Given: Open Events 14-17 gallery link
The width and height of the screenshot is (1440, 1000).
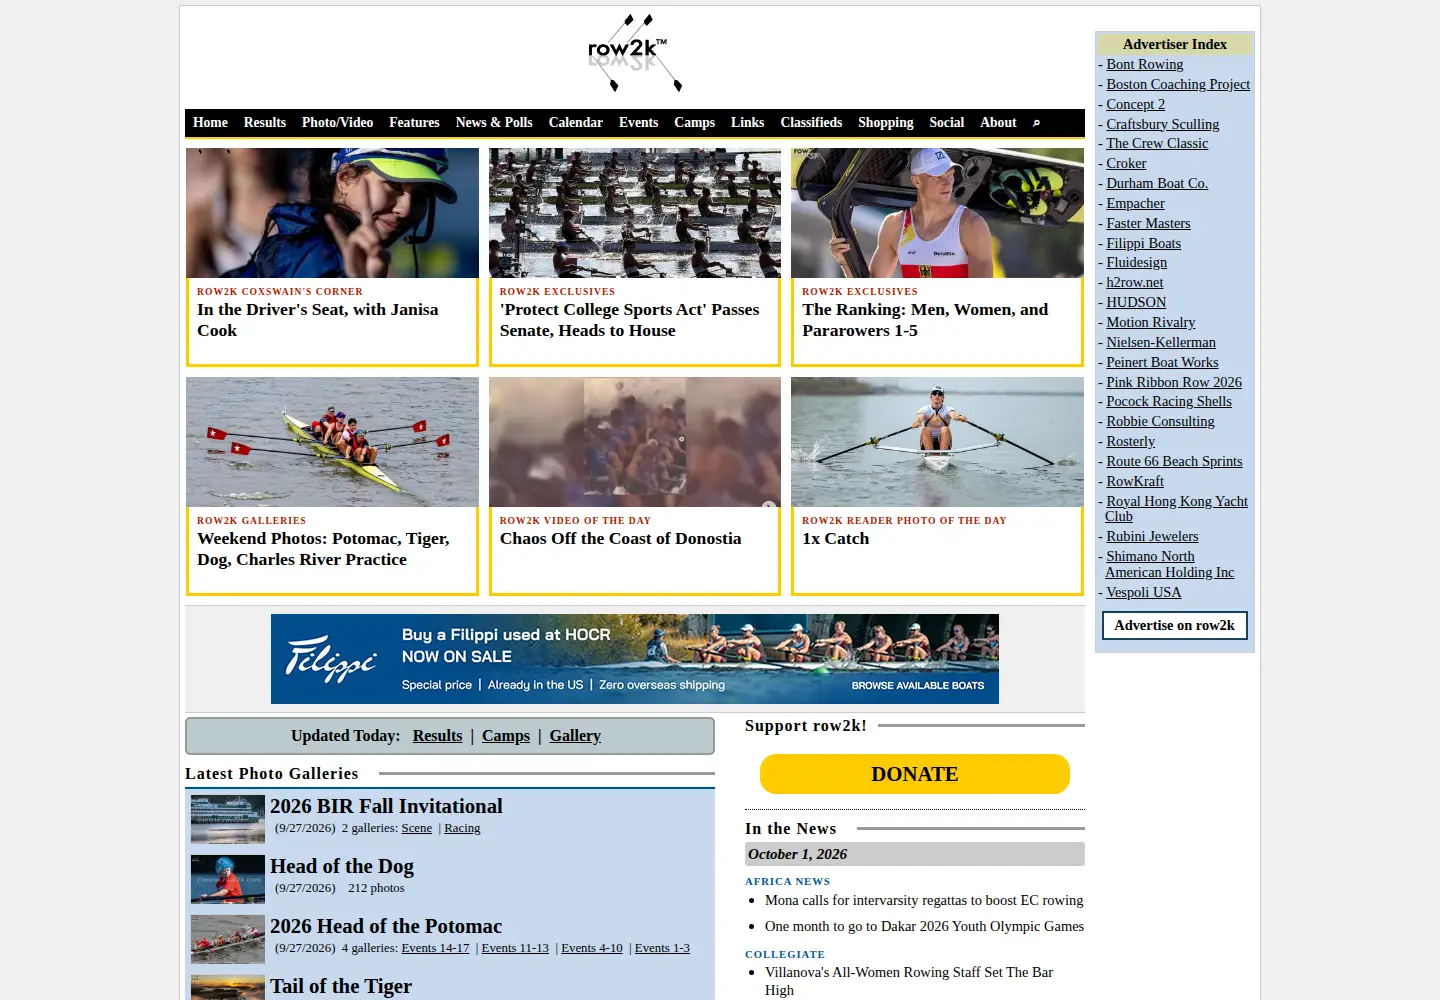Looking at the screenshot, I should point(435,948).
